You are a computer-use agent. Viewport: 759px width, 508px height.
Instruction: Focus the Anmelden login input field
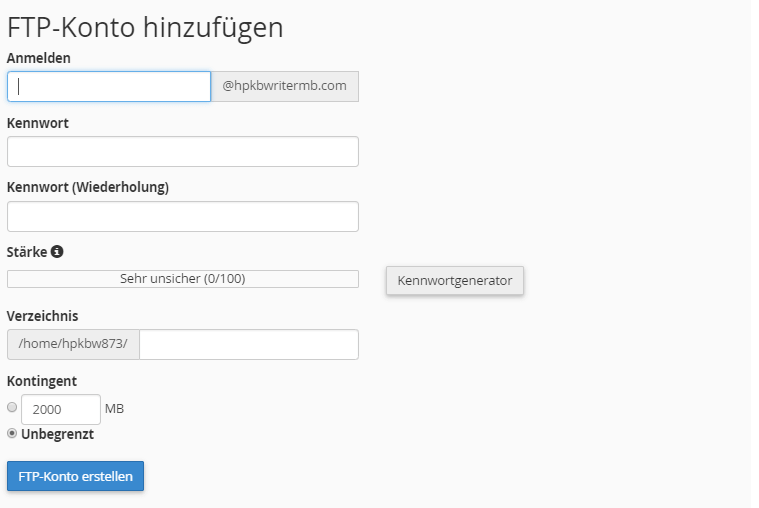pyautogui.click(x=109, y=87)
